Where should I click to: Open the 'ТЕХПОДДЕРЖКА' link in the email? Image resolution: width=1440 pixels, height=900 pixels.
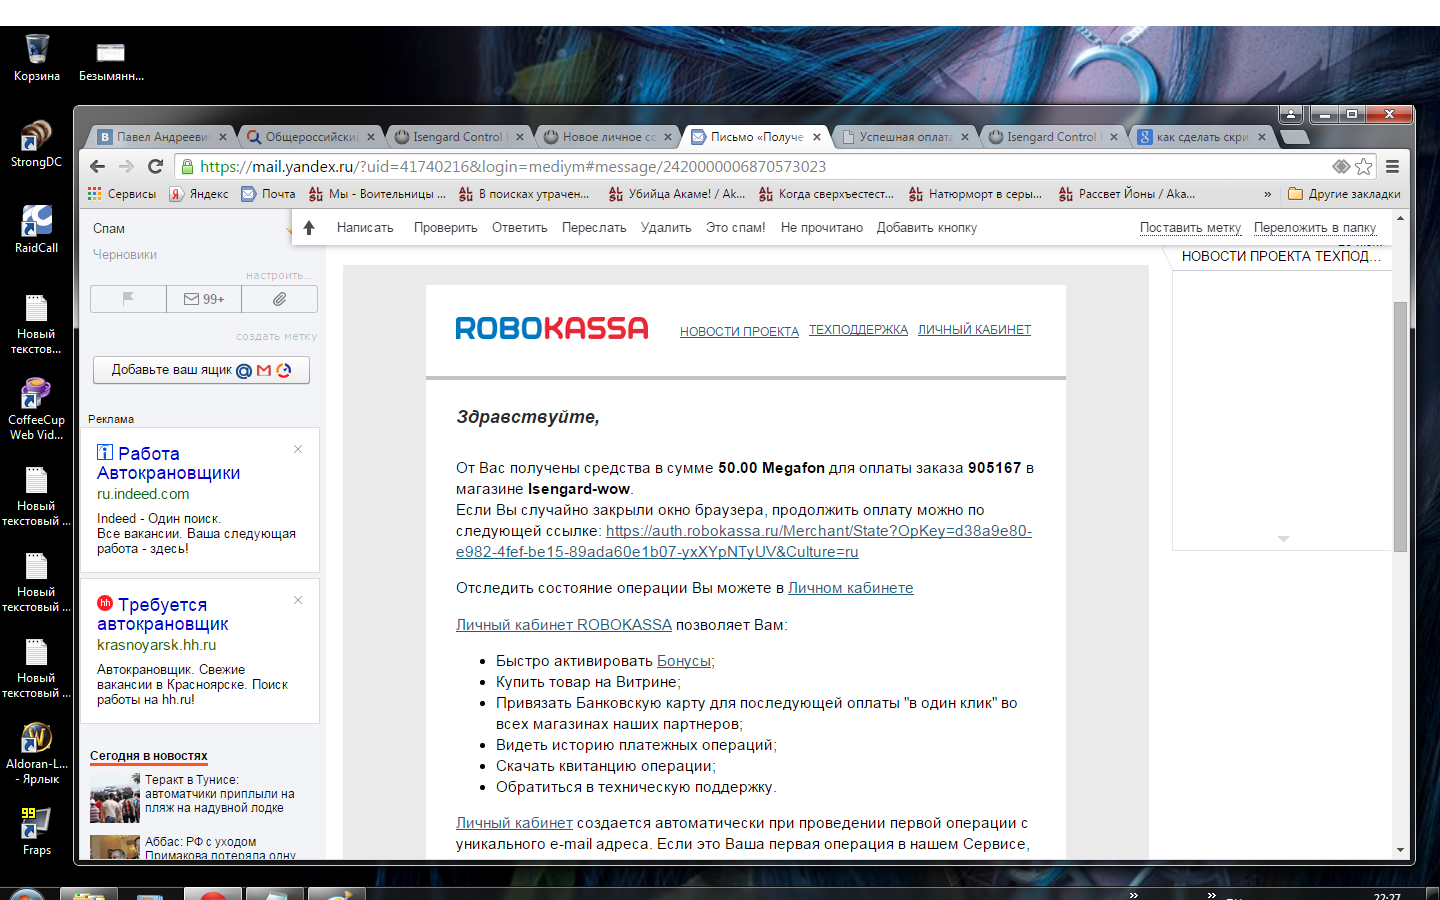pyautogui.click(x=858, y=330)
